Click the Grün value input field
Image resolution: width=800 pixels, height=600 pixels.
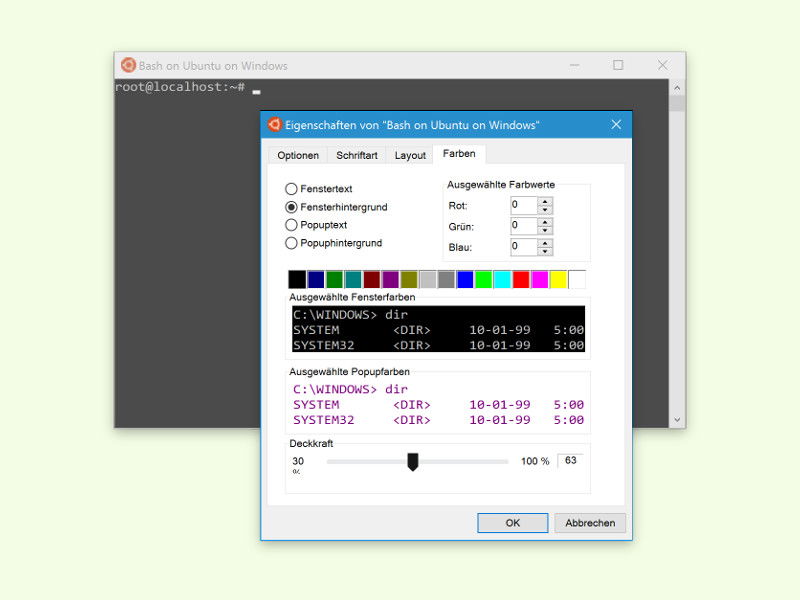tap(523, 226)
